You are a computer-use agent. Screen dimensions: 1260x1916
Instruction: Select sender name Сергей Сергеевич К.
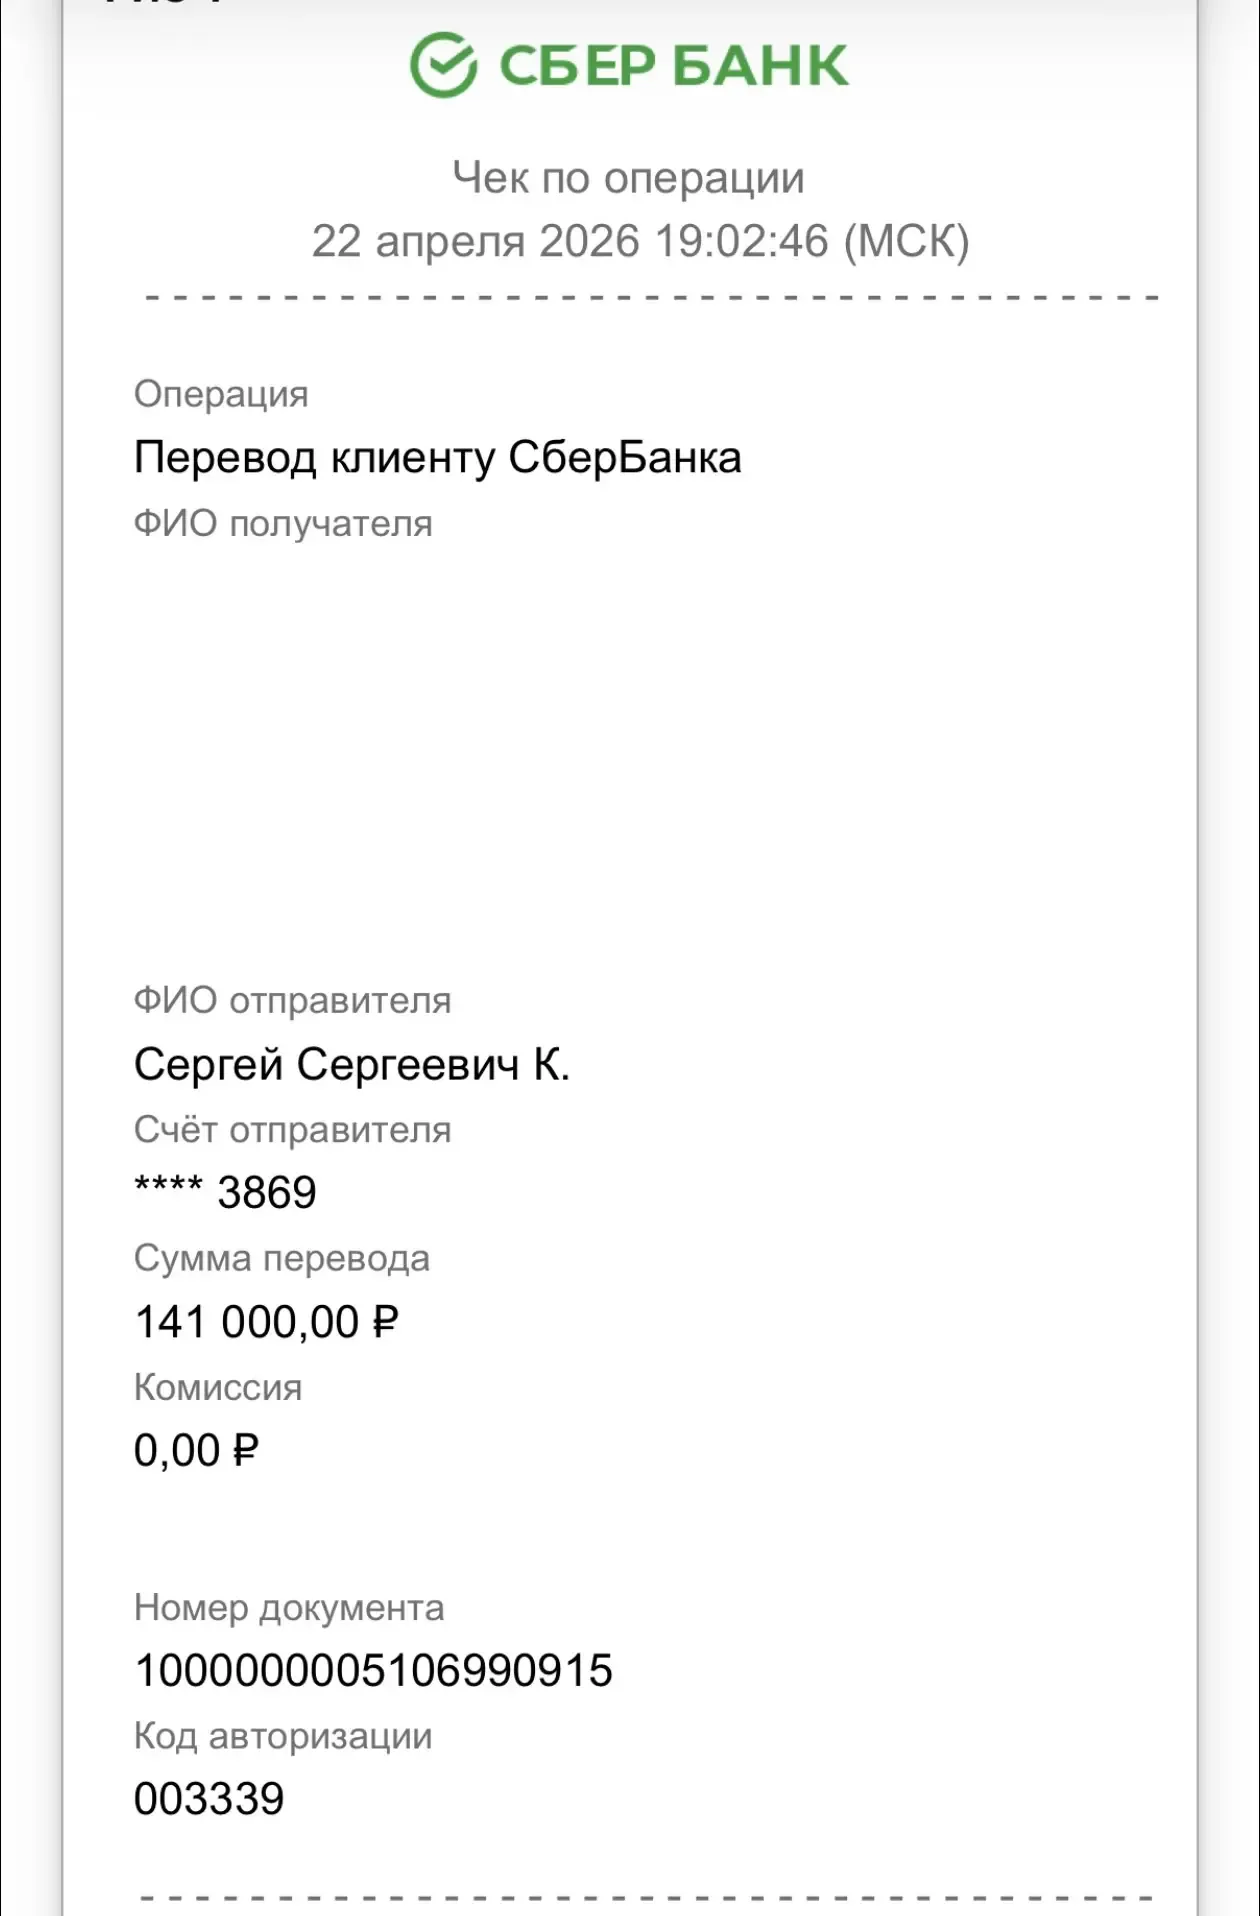pyautogui.click(x=351, y=1064)
